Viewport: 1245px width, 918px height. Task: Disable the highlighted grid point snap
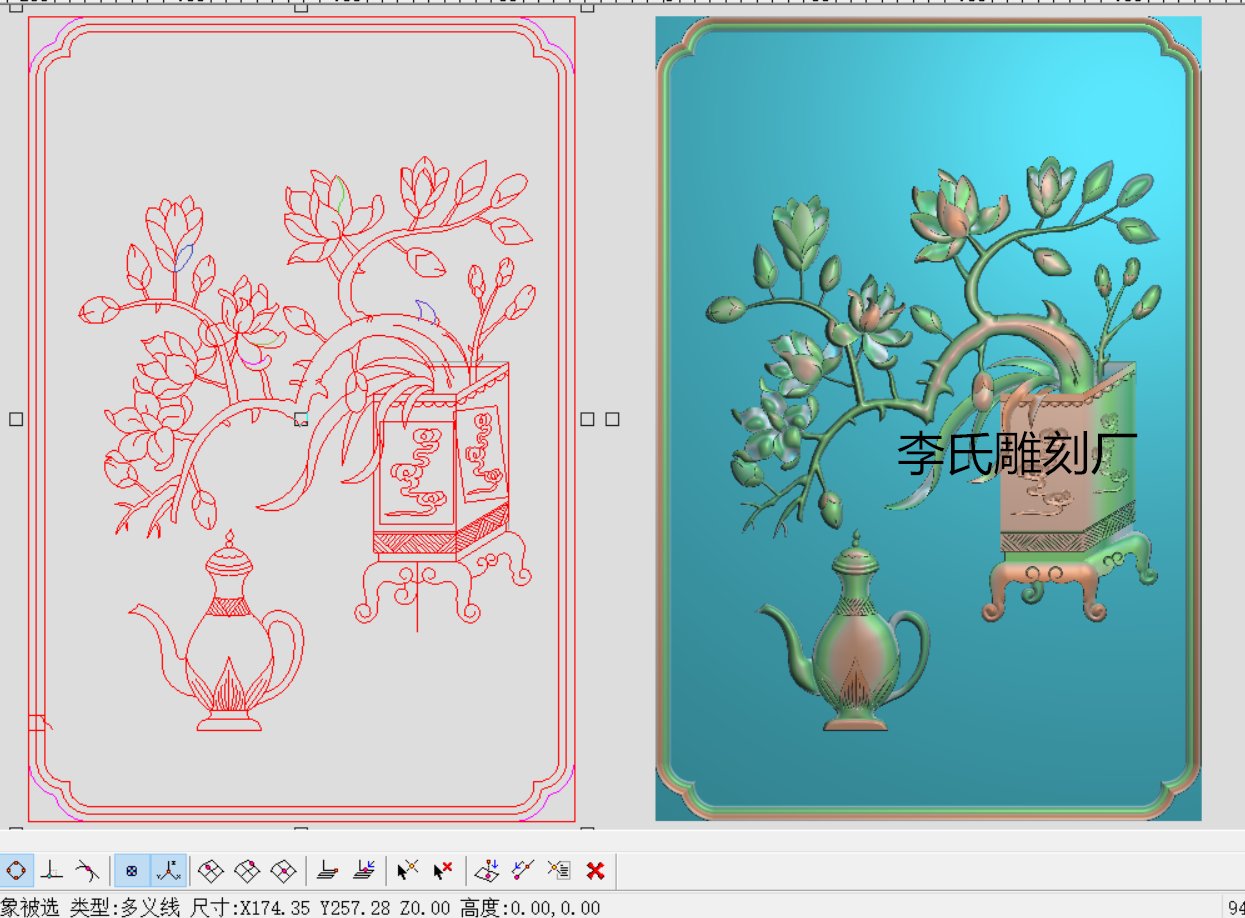point(131,870)
